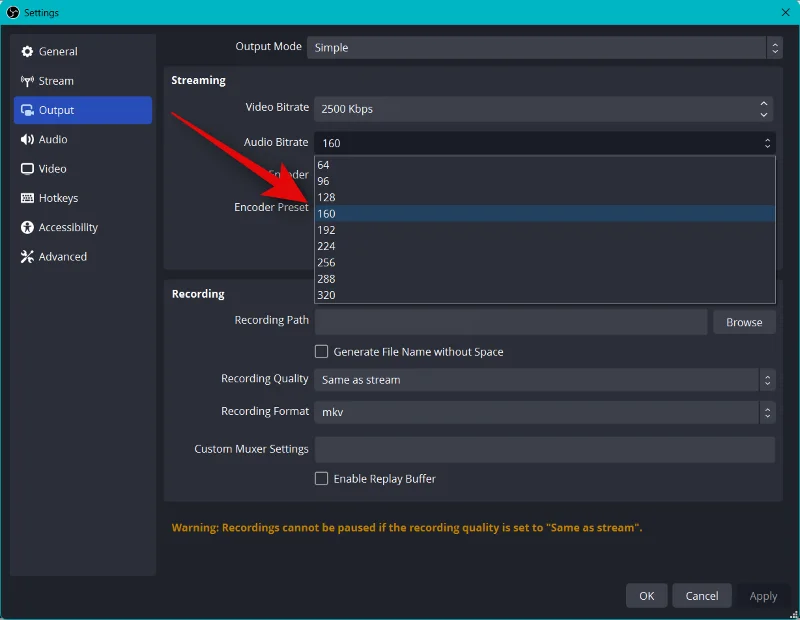The width and height of the screenshot is (800, 620).
Task: Open the Recording Format dropdown
Action: [x=544, y=412]
